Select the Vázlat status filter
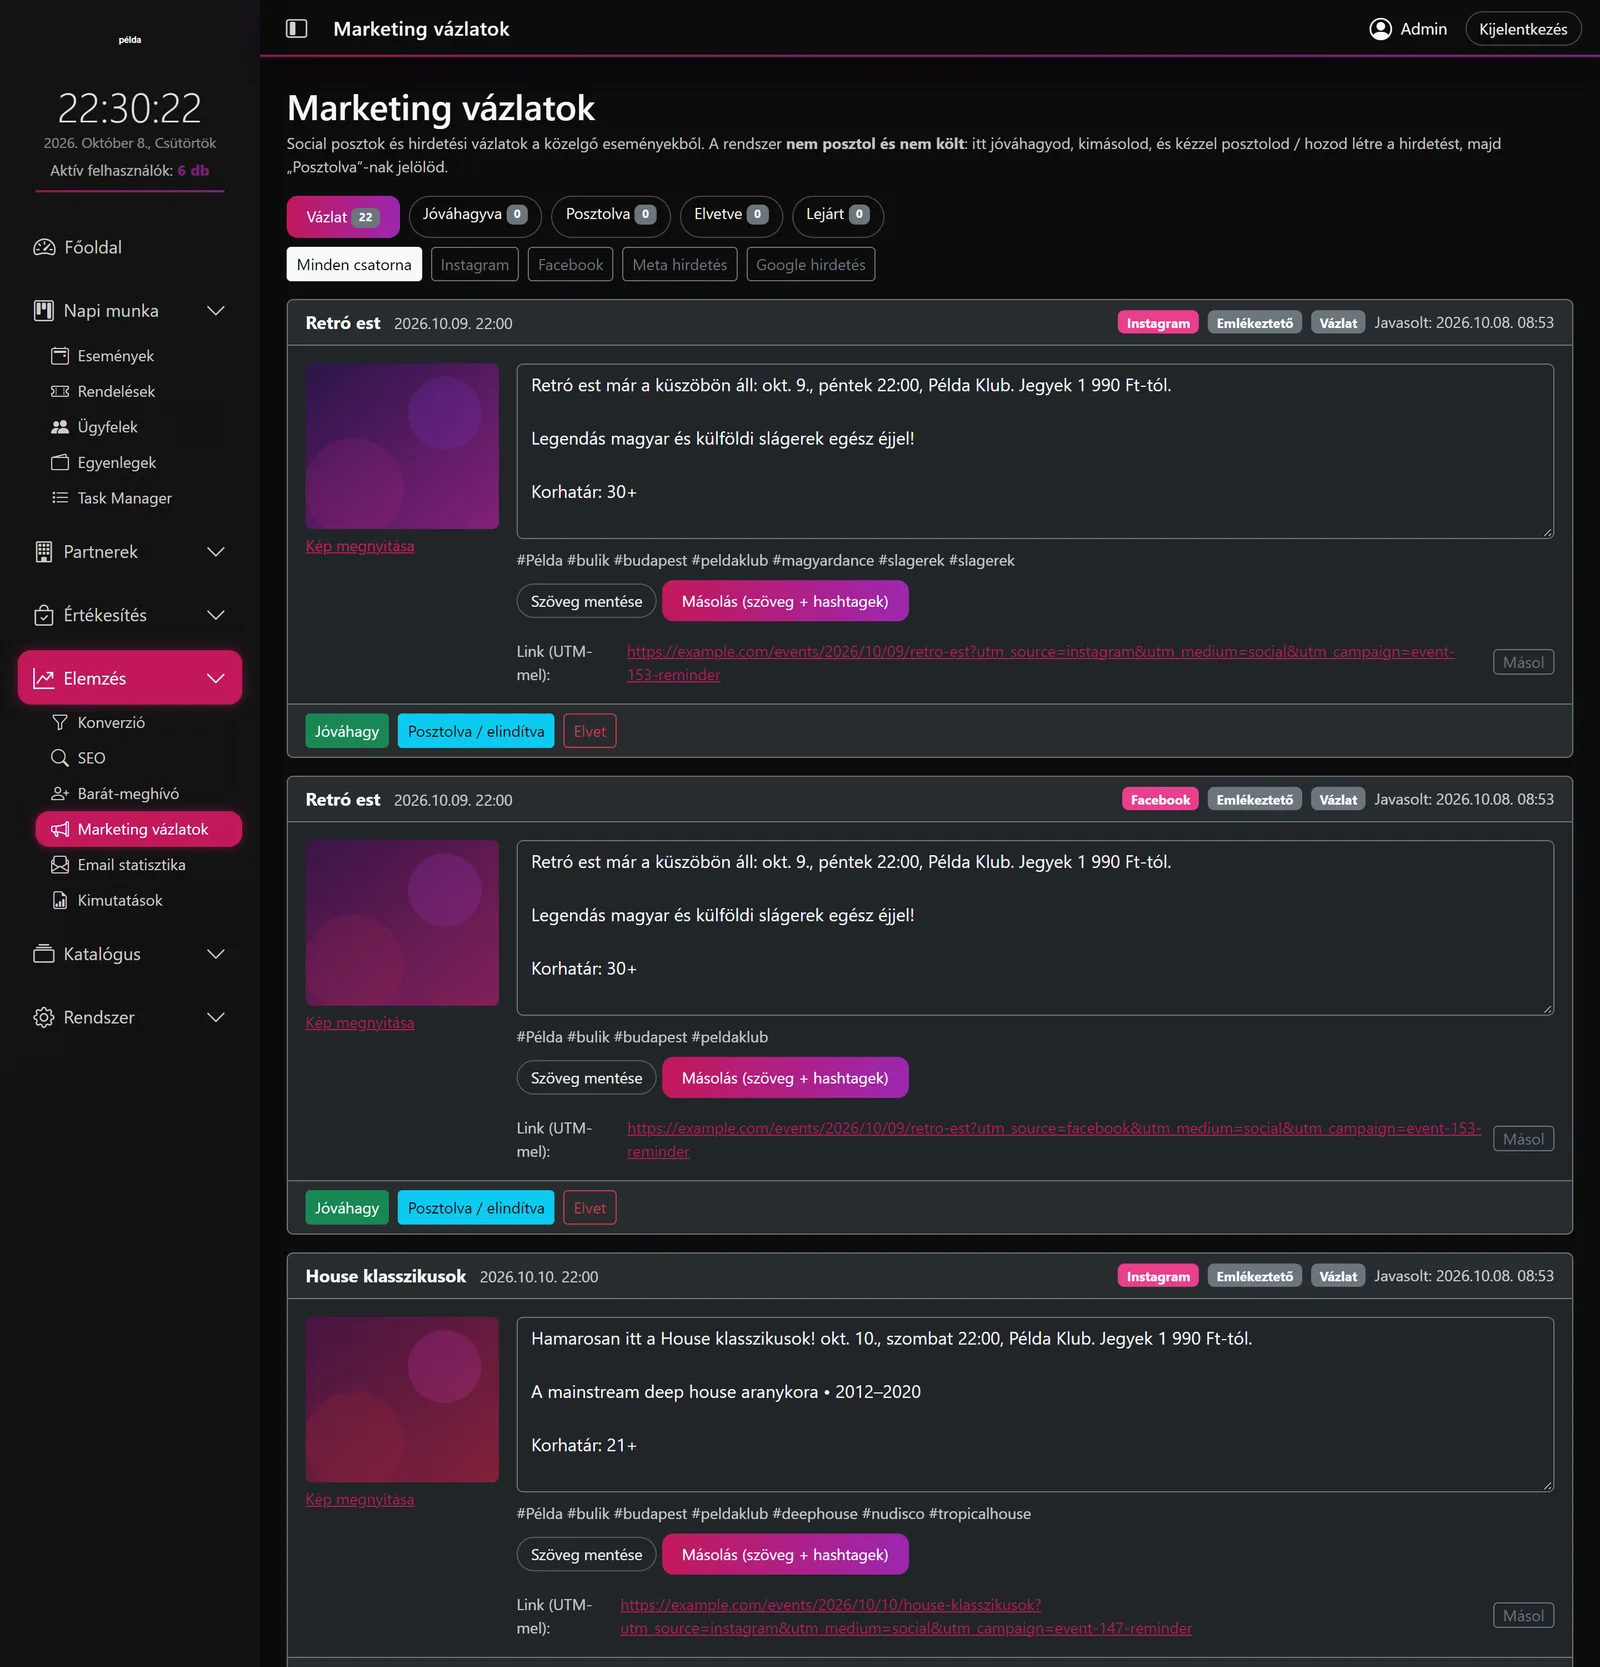Viewport: 1600px width, 1667px height. [343, 216]
